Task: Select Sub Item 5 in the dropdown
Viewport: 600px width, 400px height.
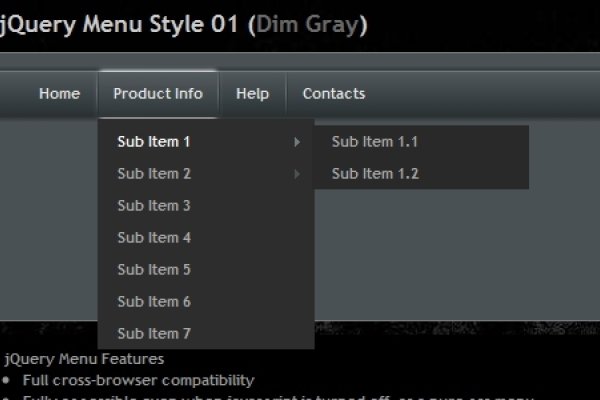Action: coord(154,270)
